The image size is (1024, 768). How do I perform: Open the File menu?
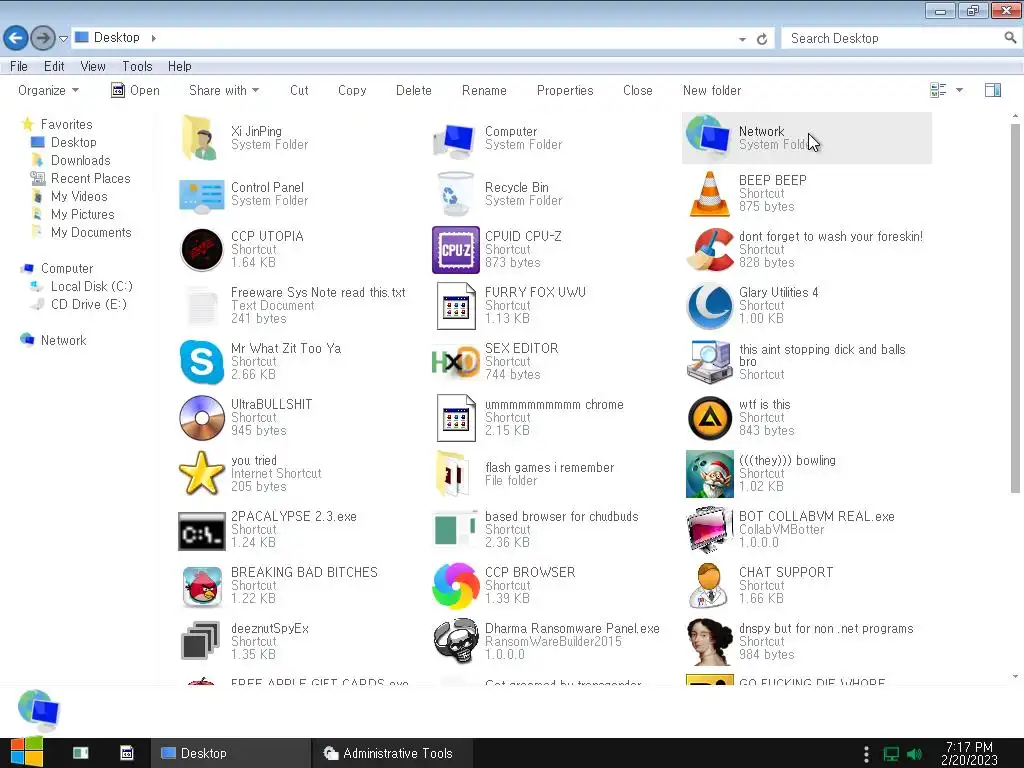pos(19,66)
